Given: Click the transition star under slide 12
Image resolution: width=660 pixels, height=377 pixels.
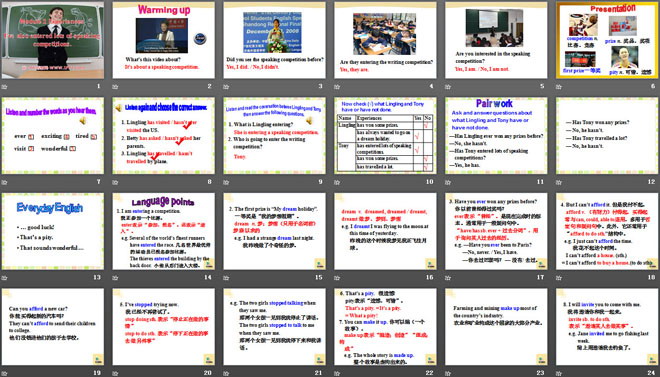Looking at the screenshot, I should click(x=559, y=182).
